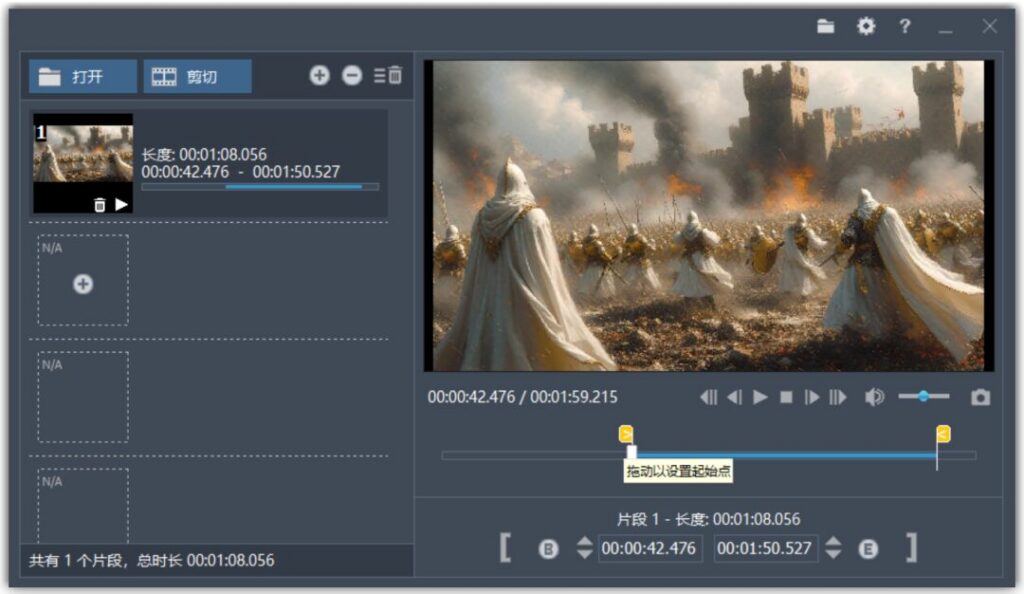The height and width of the screenshot is (594, 1024).
Task: Click the yellow end point marker
Action: coord(943,434)
